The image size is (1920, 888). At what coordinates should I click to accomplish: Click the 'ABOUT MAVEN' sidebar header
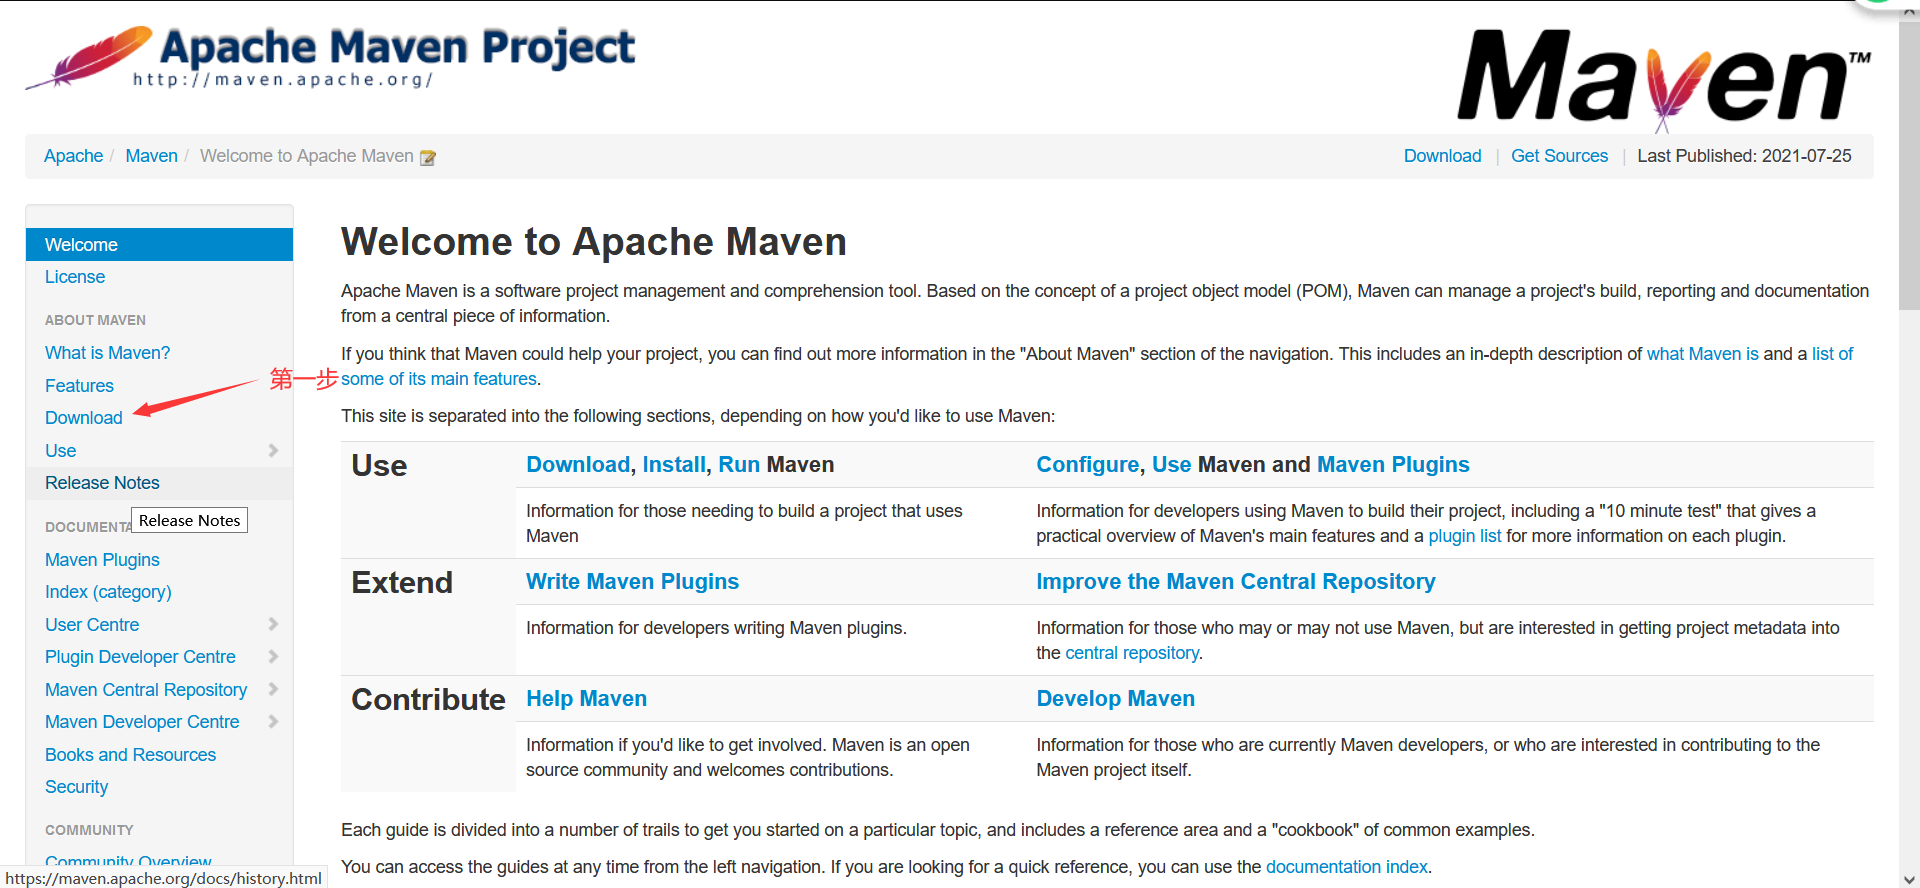95,320
